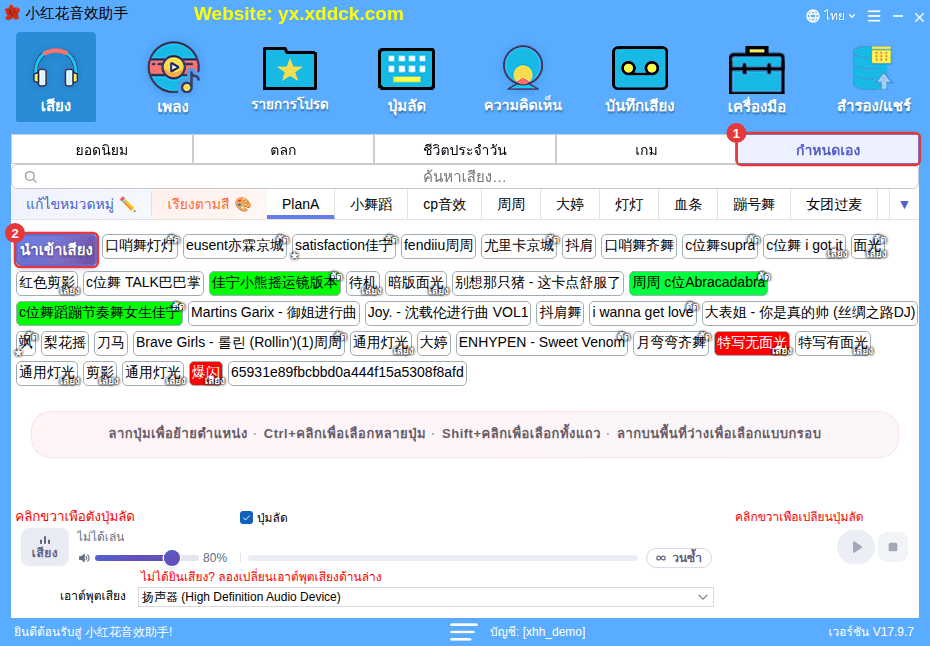Stop the sound playback

click(892, 547)
